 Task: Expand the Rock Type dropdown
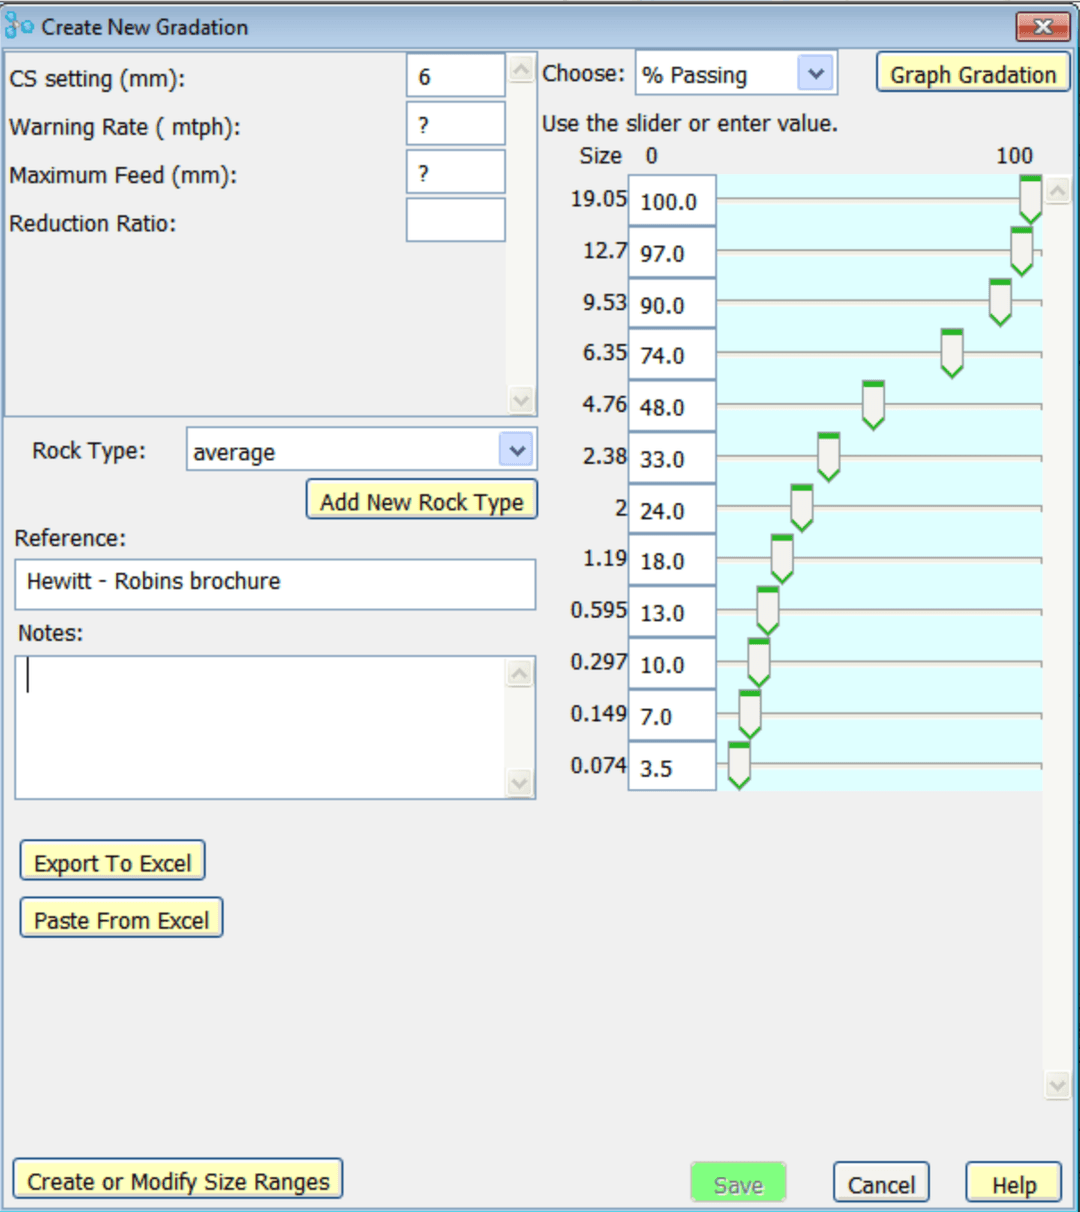tap(516, 451)
